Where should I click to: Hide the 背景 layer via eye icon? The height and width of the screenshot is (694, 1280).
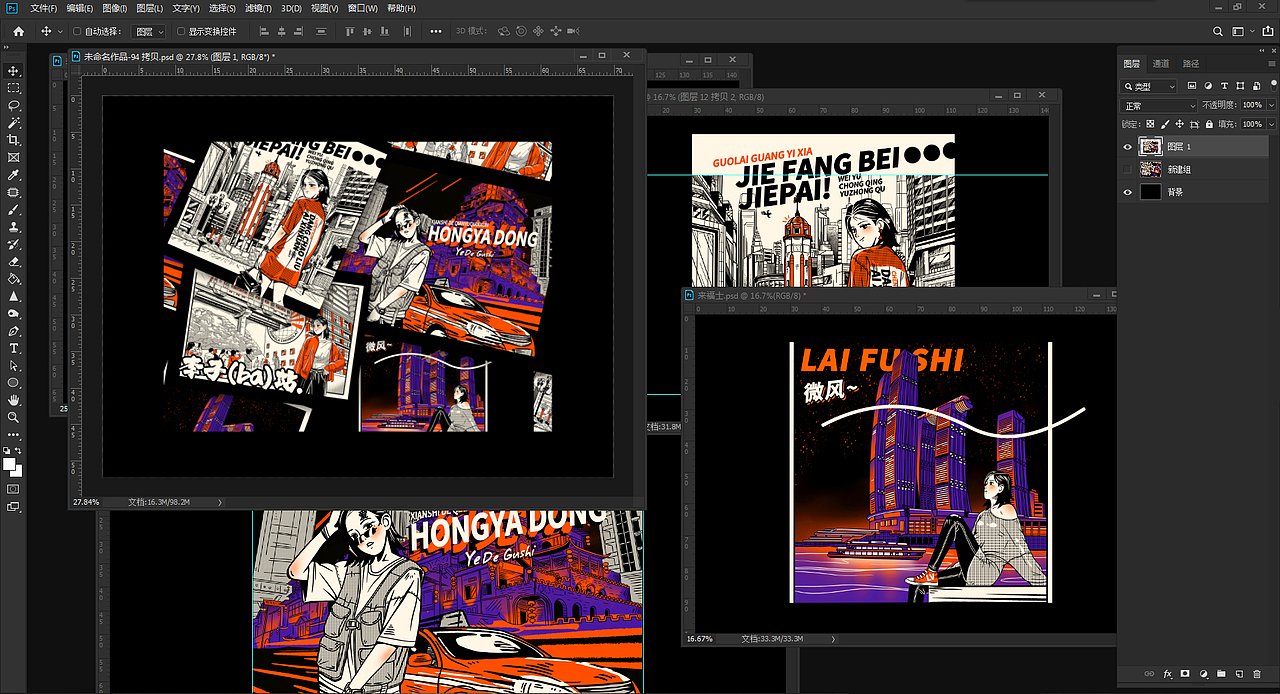click(x=1128, y=192)
